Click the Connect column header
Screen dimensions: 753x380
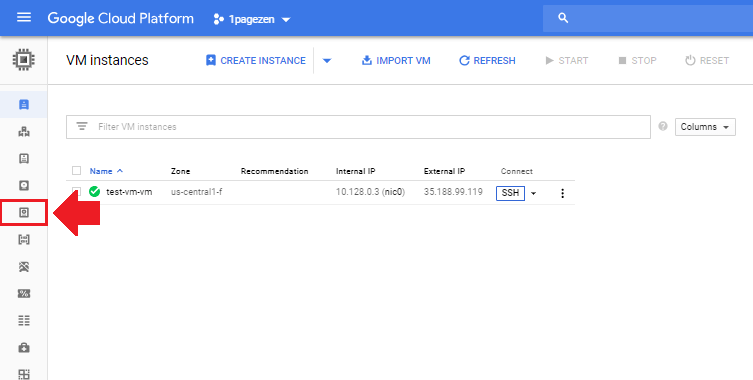(x=517, y=171)
